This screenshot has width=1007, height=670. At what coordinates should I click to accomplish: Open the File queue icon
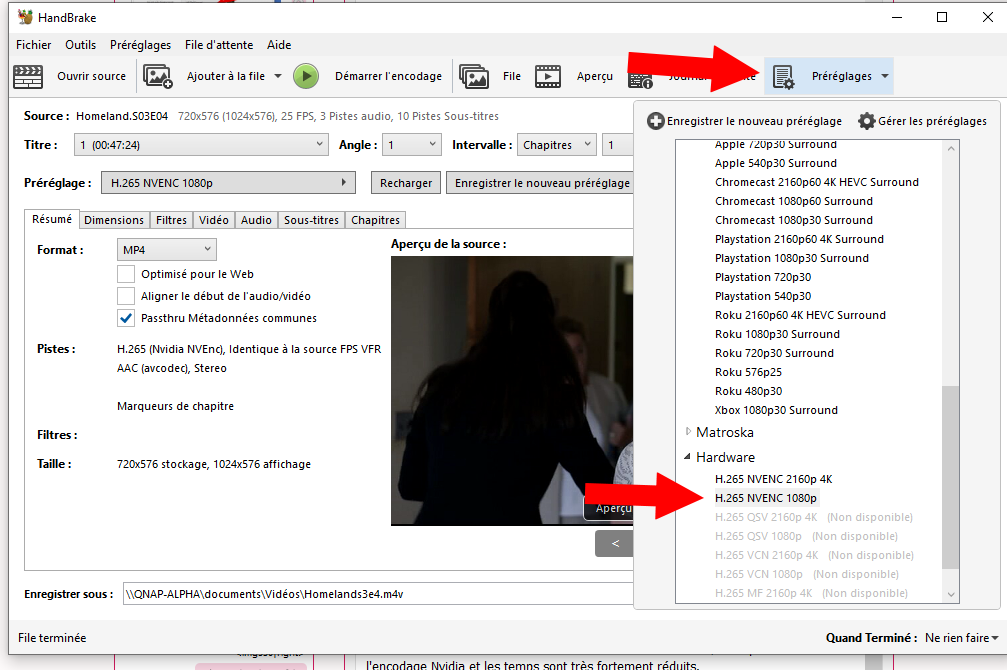pyautogui.click(x=474, y=76)
